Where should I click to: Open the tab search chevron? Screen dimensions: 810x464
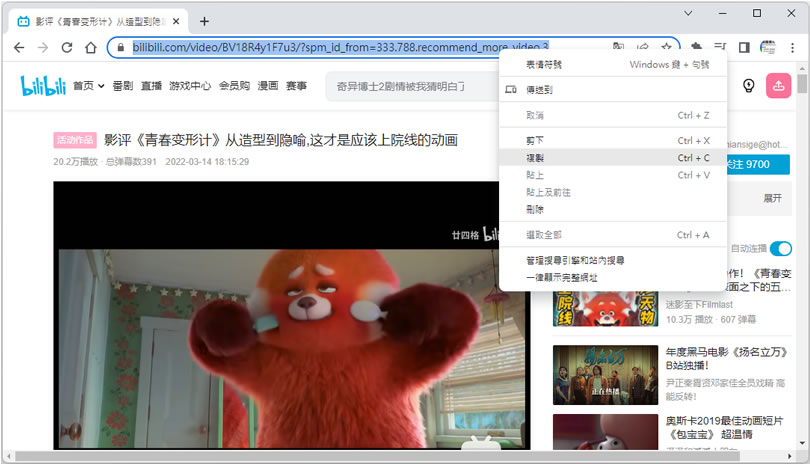pyautogui.click(x=688, y=13)
